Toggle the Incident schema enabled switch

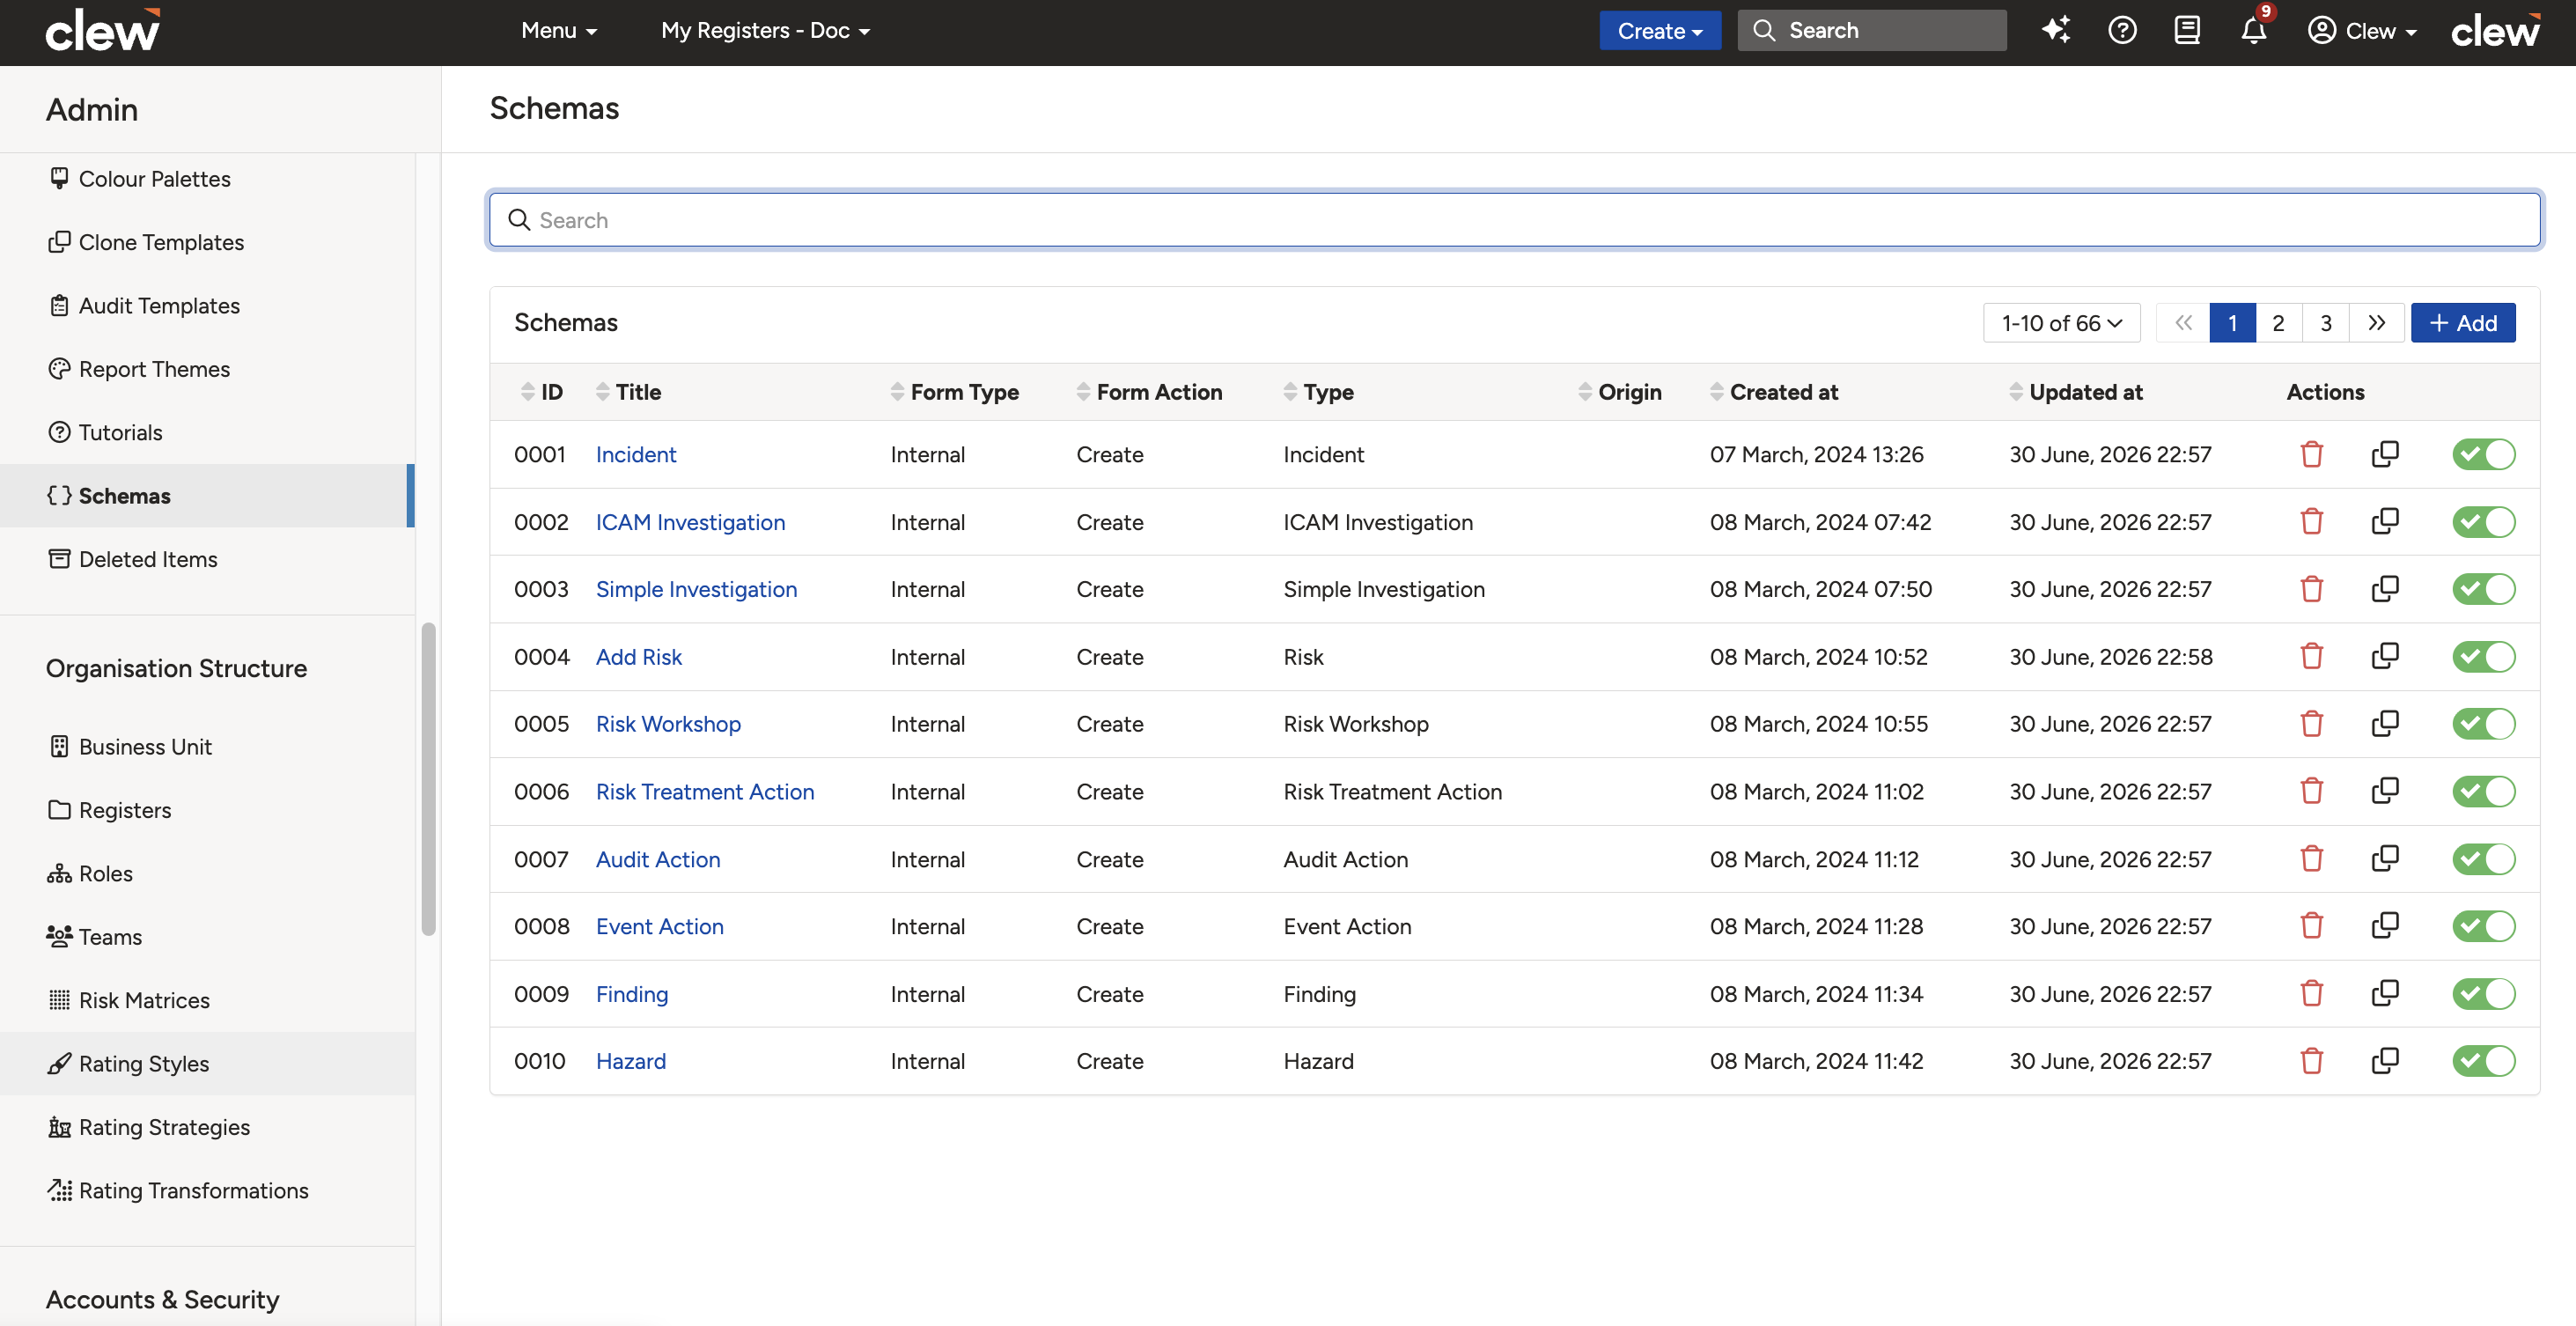pyautogui.click(x=2483, y=454)
